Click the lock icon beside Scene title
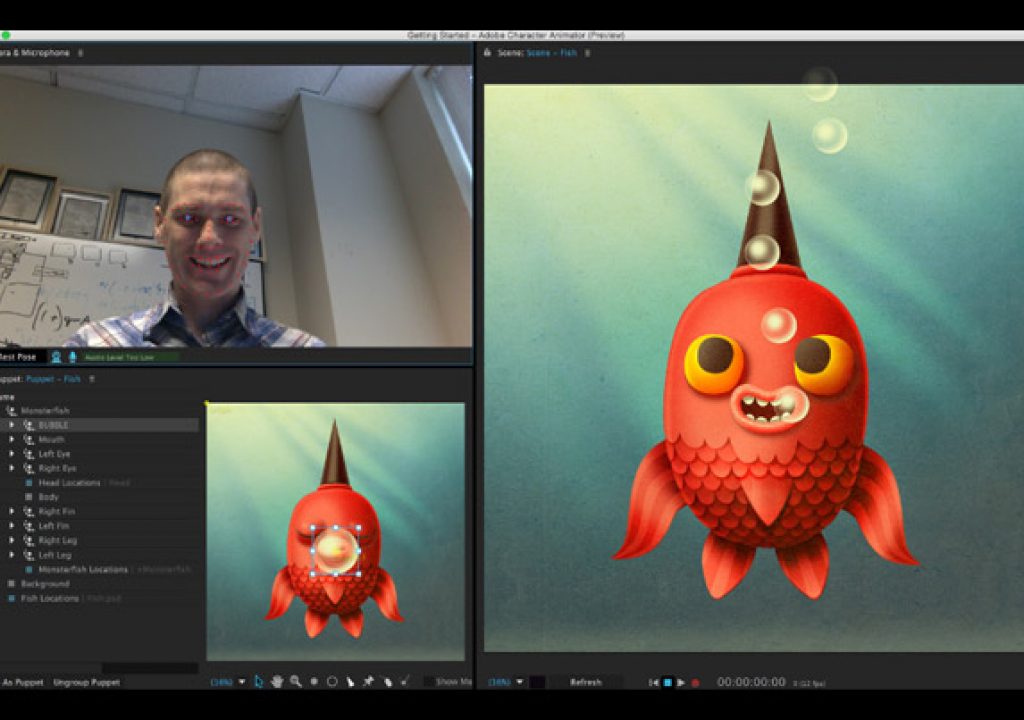The image size is (1024, 720). (x=487, y=52)
